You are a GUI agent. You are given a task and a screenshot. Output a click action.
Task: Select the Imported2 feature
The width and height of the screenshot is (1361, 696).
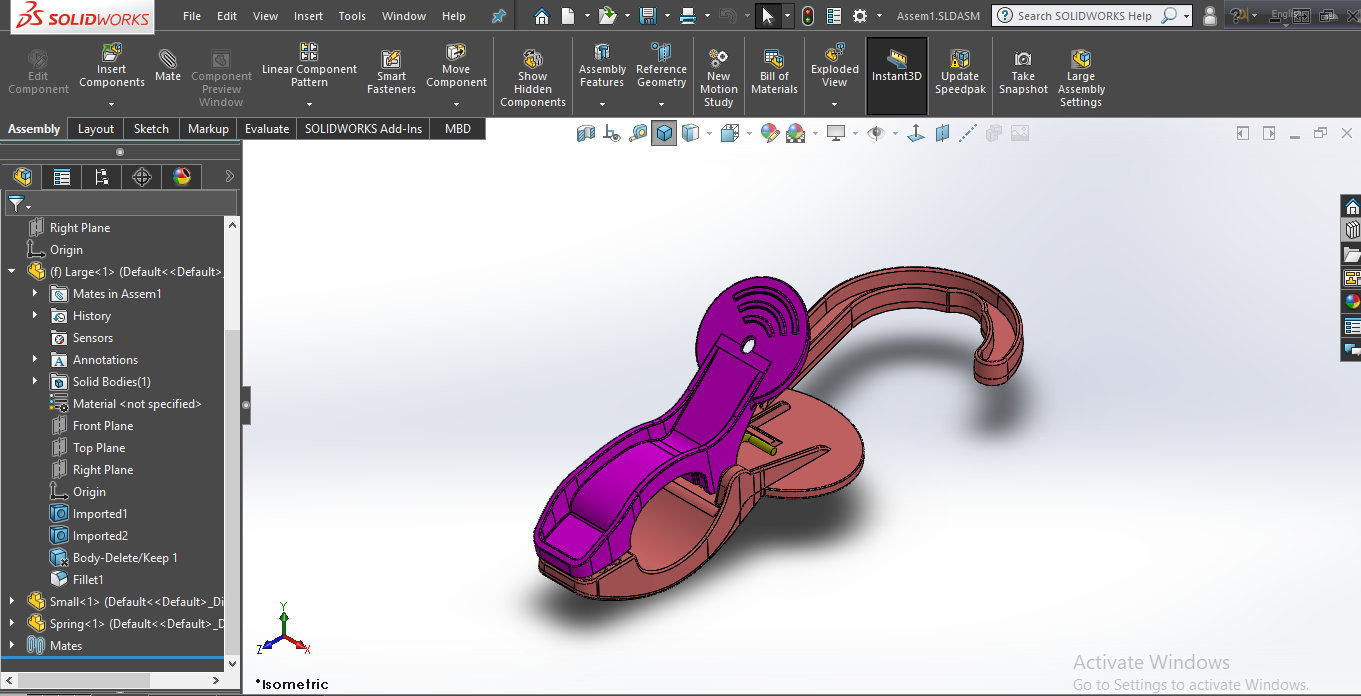[100, 535]
